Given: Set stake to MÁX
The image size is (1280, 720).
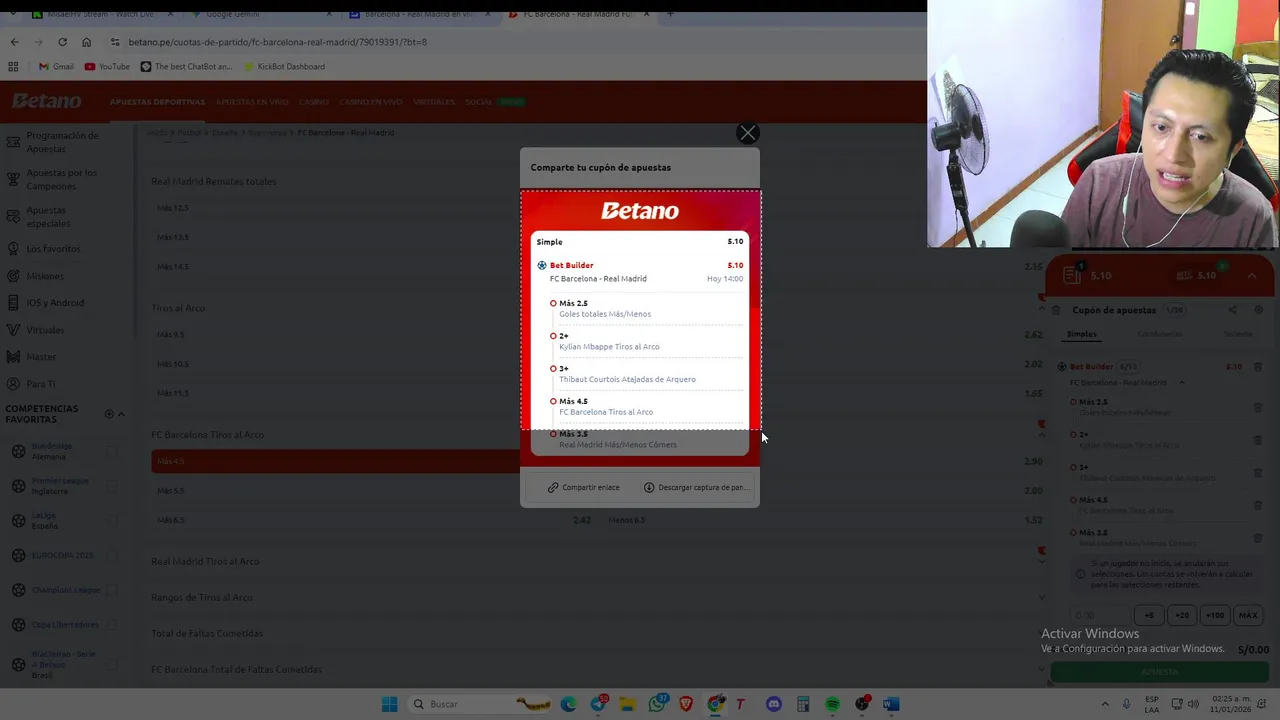Looking at the screenshot, I should [x=1248, y=615].
